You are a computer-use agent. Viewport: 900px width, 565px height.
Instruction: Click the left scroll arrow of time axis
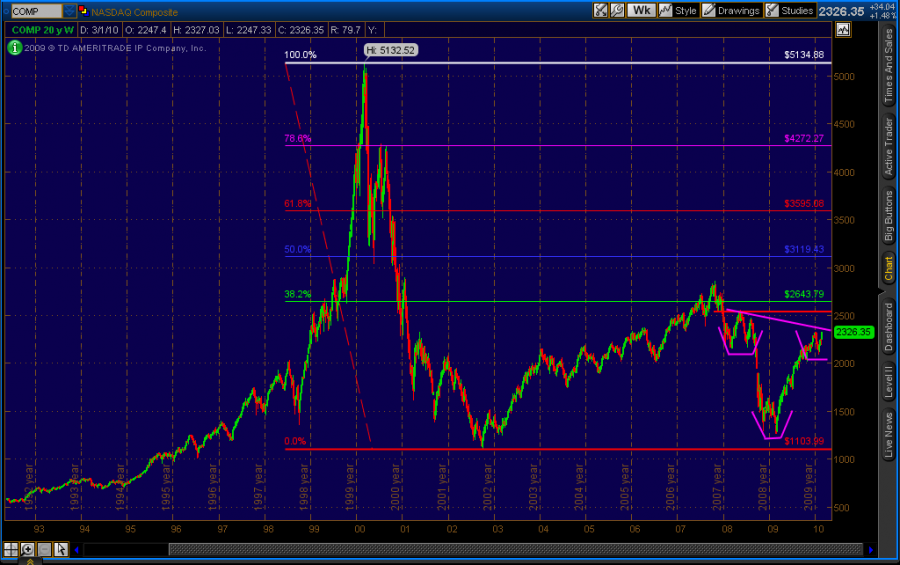(77, 549)
